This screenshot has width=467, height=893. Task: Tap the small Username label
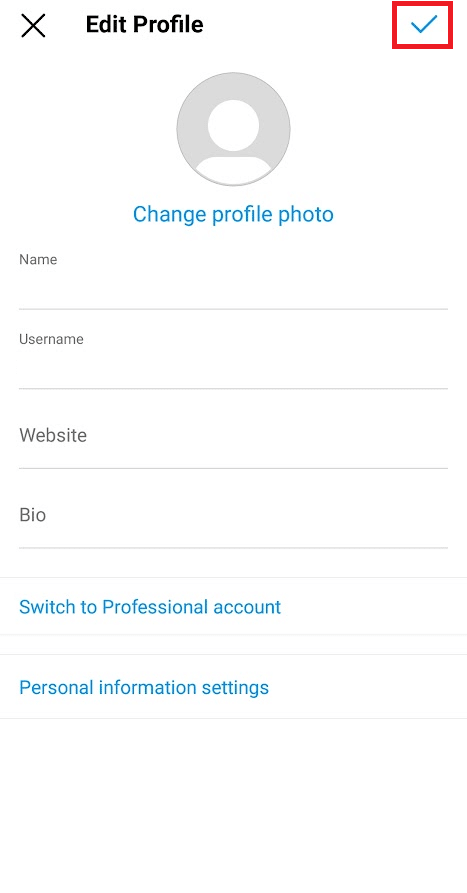point(51,339)
